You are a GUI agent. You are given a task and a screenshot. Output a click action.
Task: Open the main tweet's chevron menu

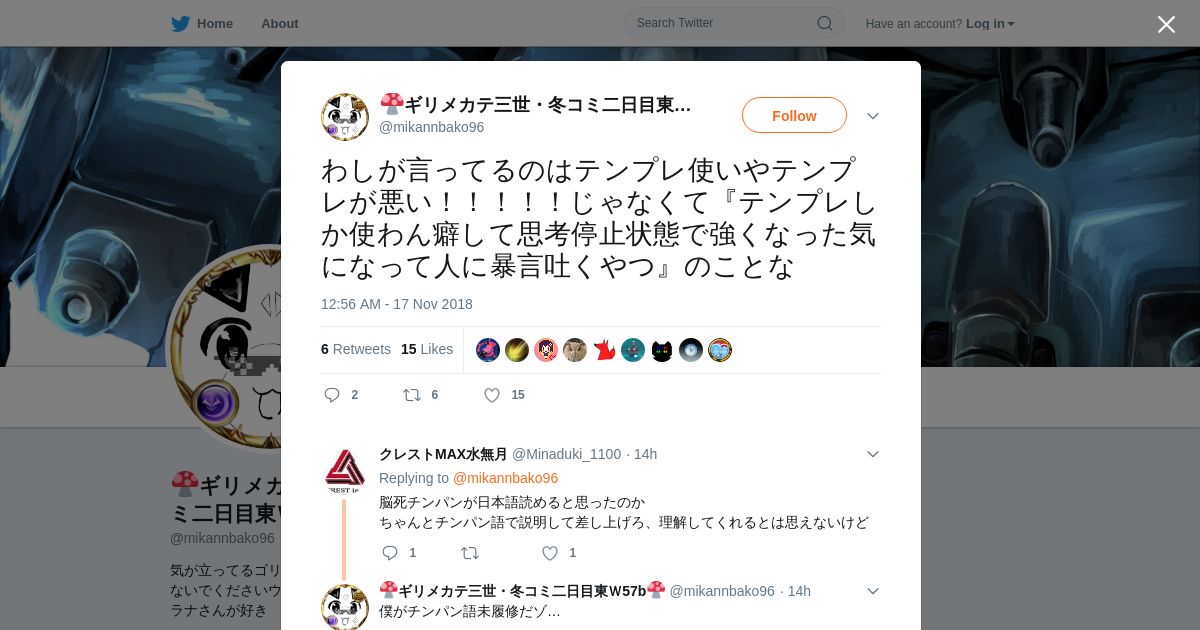click(x=873, y=116)
